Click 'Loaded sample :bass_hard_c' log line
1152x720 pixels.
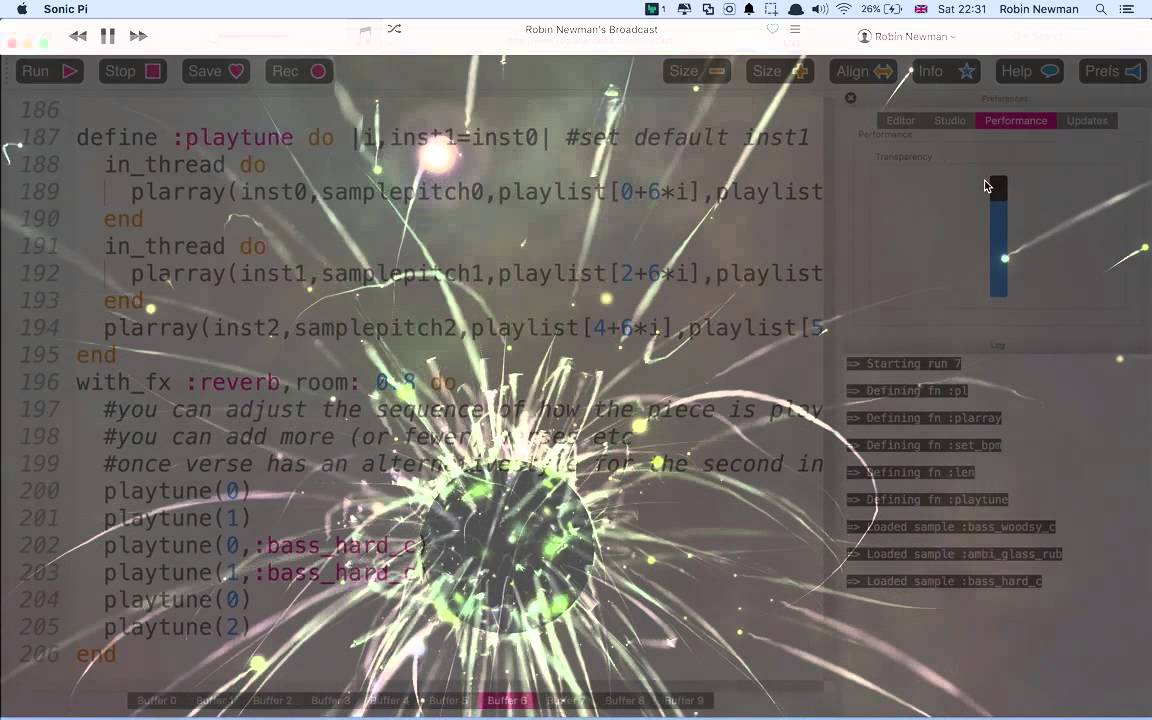click(x=944, y=581)
